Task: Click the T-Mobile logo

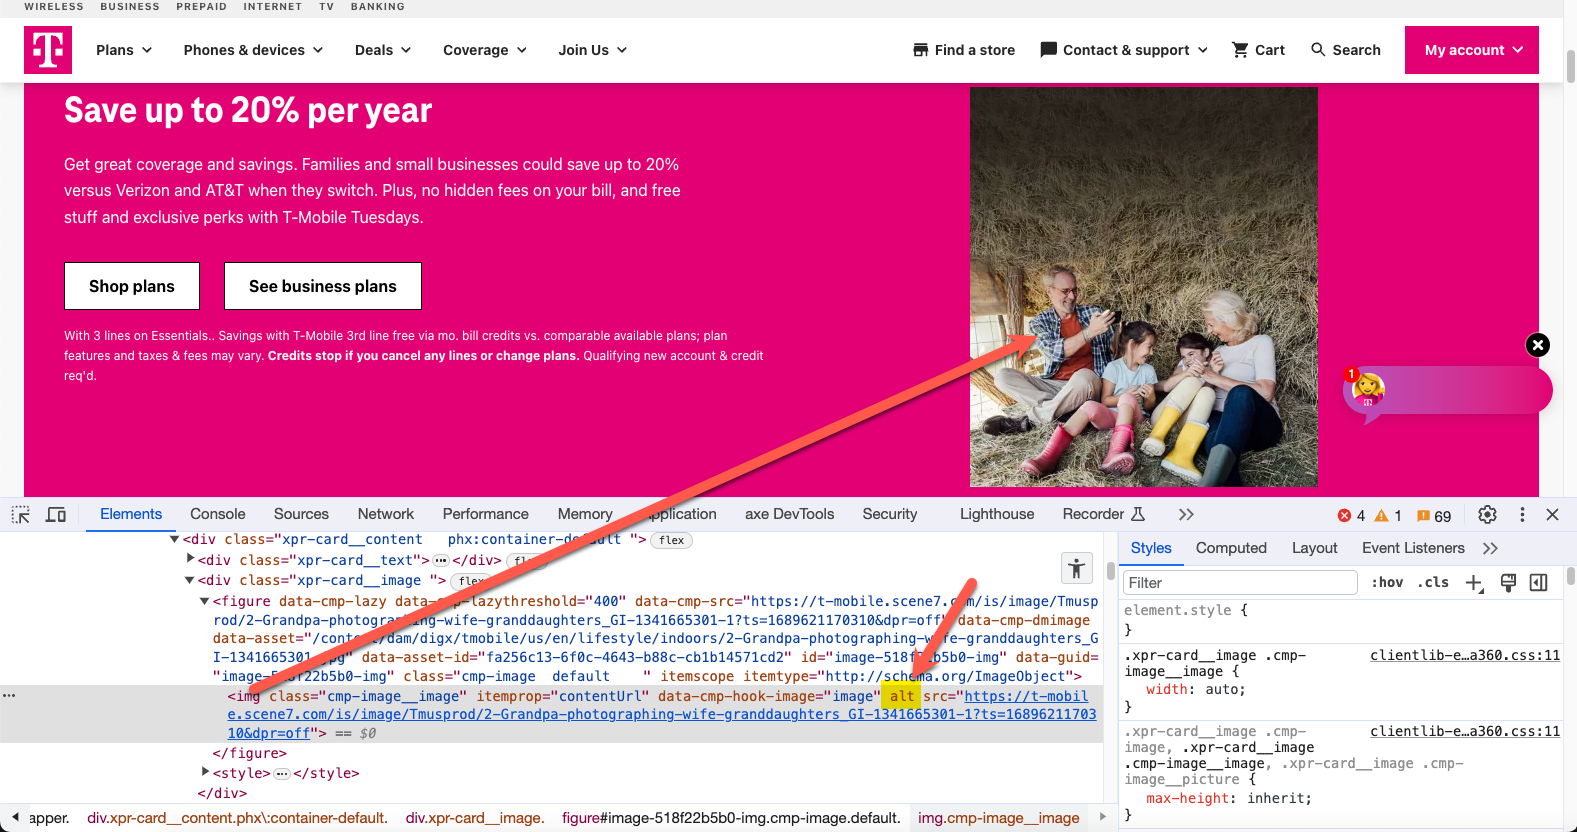Action: [x=48, y=50]
